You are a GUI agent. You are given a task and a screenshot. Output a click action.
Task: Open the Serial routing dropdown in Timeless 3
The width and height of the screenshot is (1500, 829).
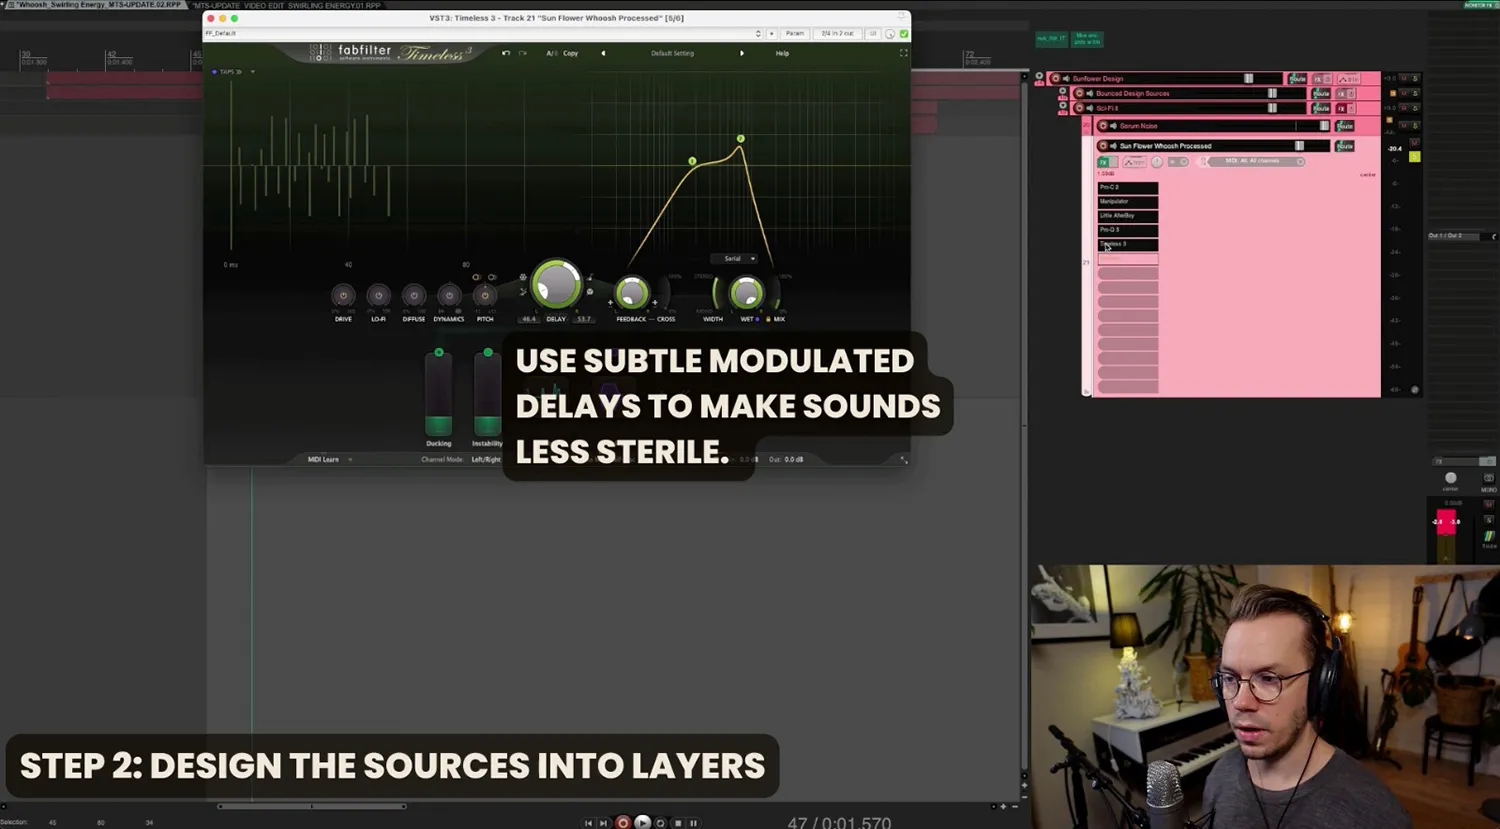(x=736, y=258)
